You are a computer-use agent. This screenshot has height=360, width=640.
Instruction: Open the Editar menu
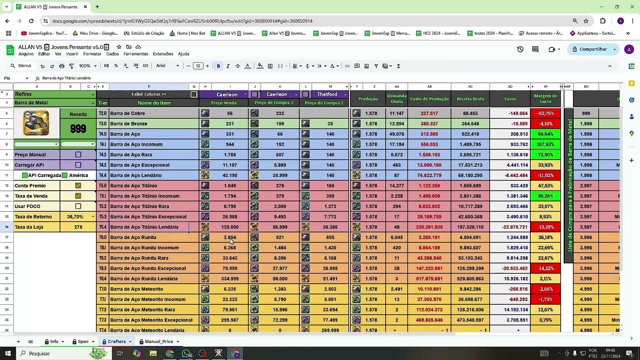[x=44, y=54]
